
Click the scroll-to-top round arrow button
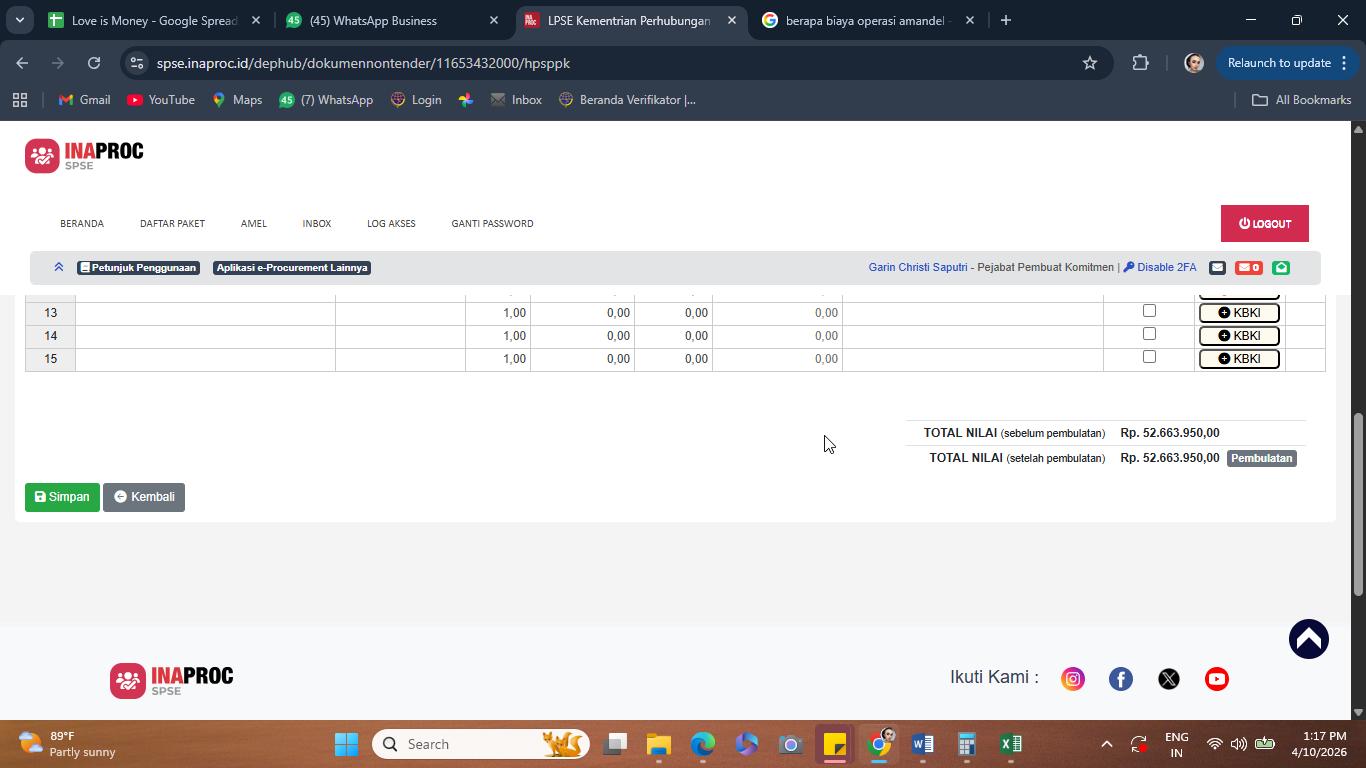click(x=1309, y=639)
